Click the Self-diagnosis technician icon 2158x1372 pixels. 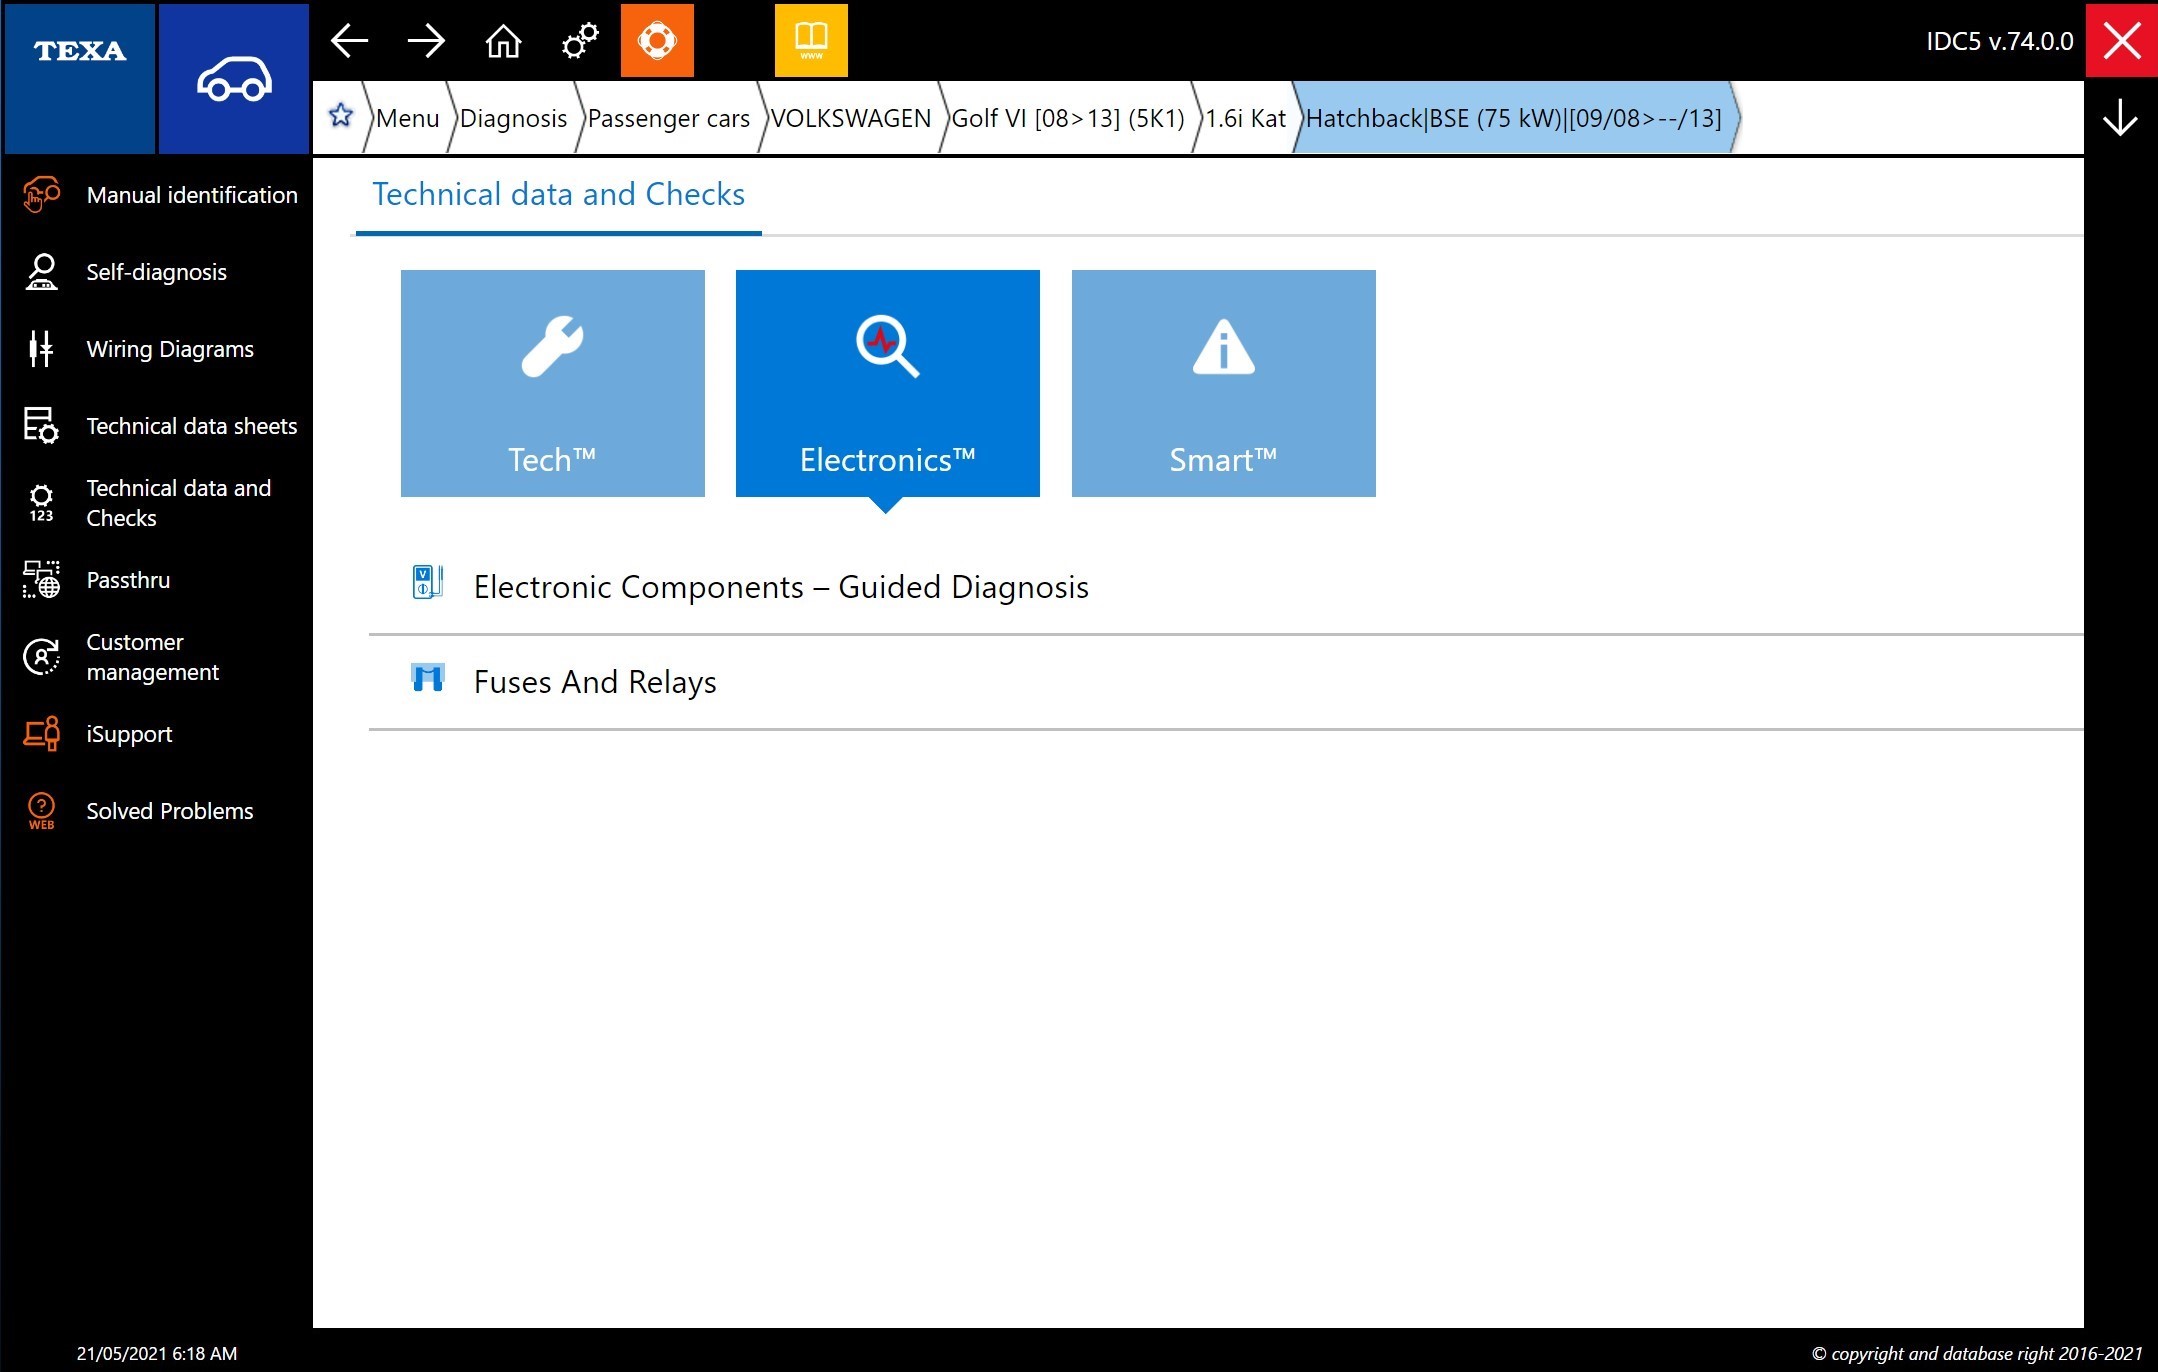tap(41, 272)
